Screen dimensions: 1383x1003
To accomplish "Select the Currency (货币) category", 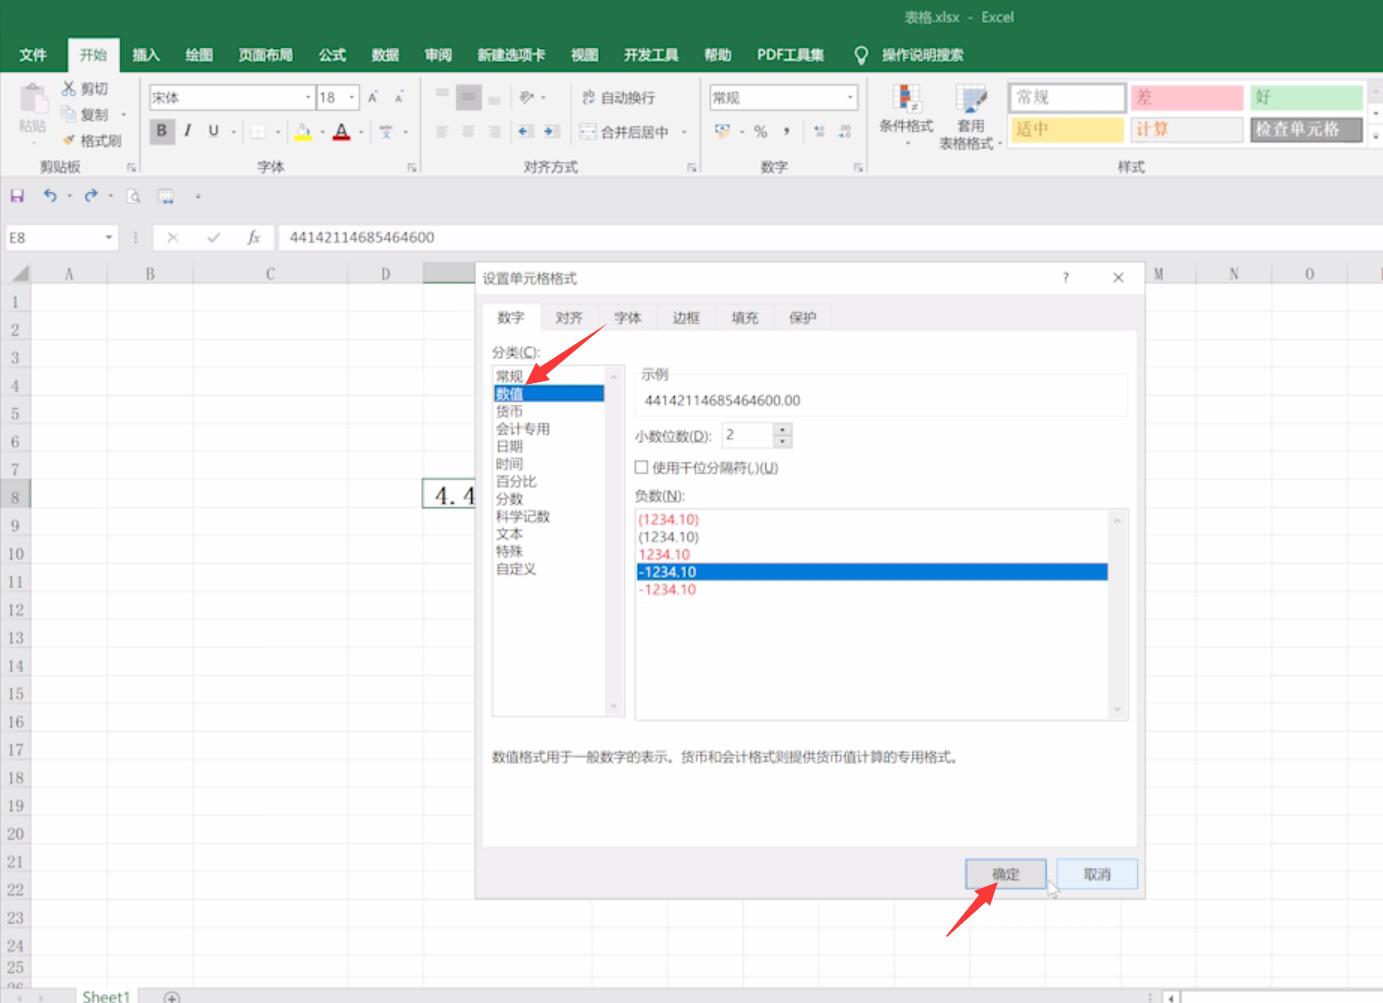I will tap(510, 411).
